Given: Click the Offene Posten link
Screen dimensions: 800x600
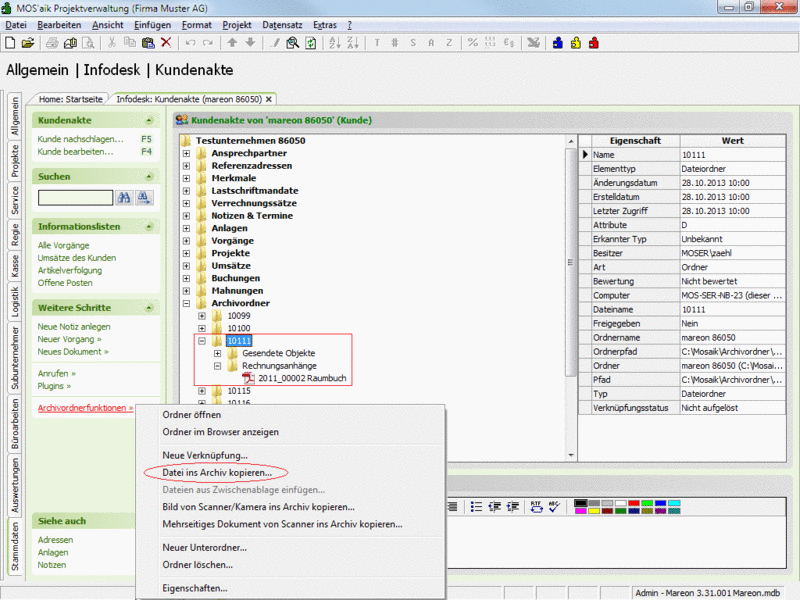Looking at the screenshot, I should pyautogui.click(x=65, y=283).
